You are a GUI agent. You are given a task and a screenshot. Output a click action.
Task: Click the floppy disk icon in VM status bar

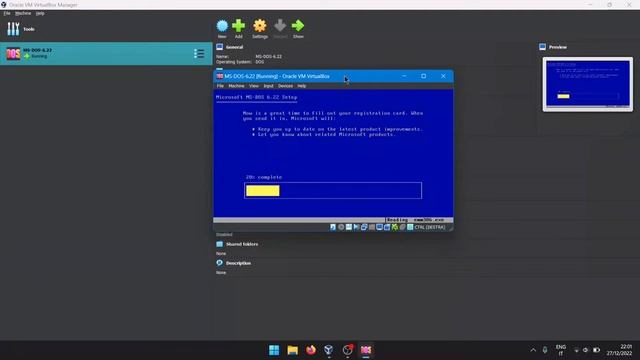349,227
